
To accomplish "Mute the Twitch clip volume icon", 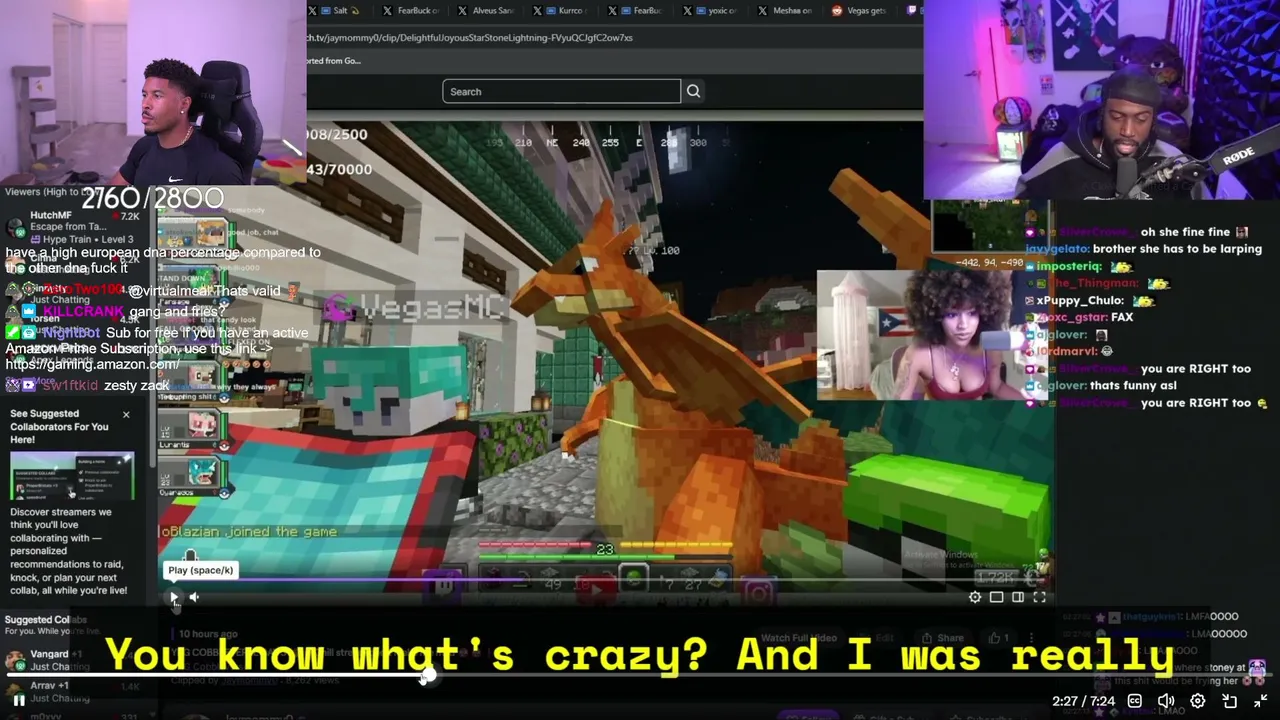I will (194, 597).
